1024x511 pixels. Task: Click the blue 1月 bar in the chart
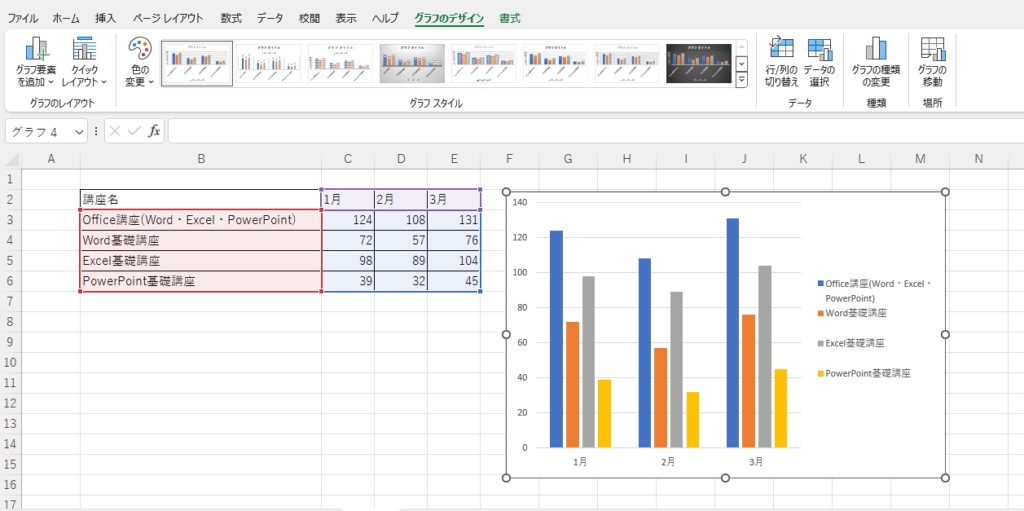[556, 338]
